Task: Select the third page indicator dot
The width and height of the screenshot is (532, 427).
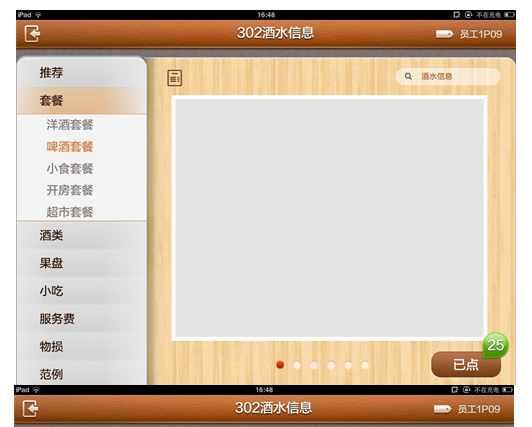Action: (314, 365)
